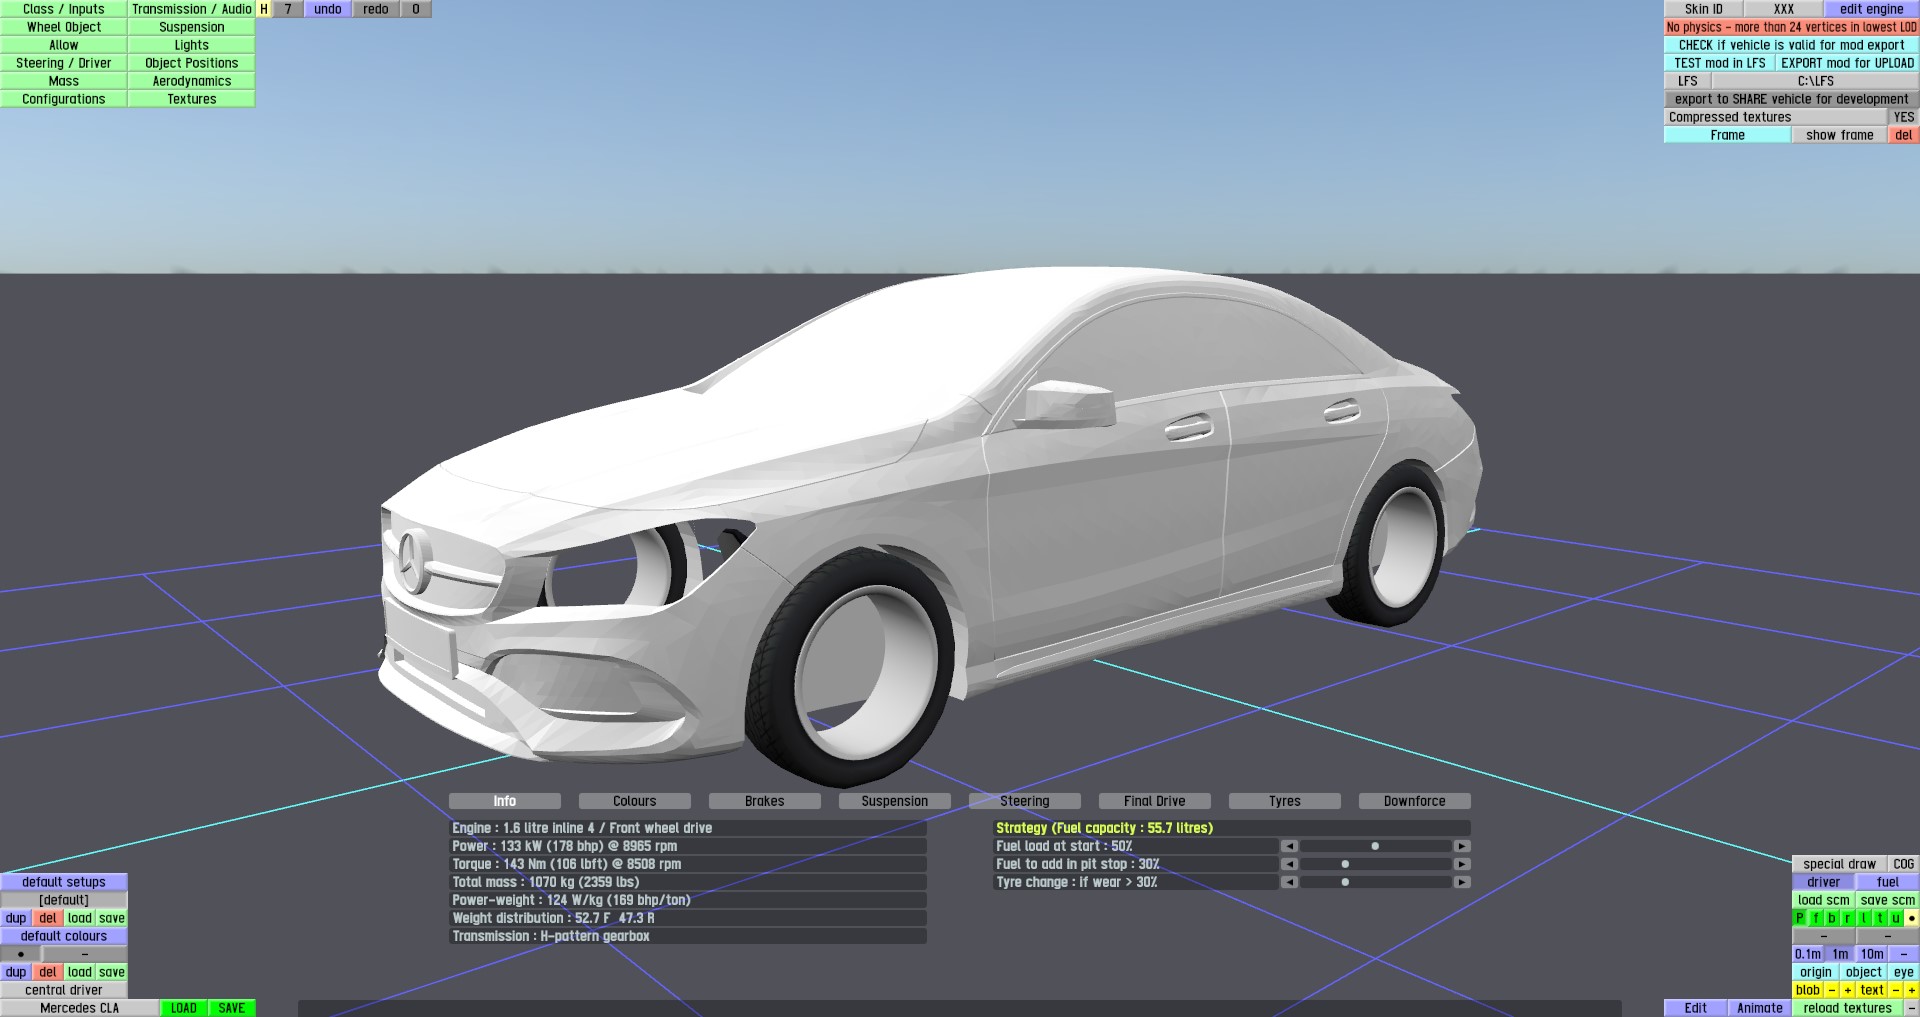Screen dimensions: 1920x1017
Task: Toggle the show frame option
Action: (x=1840, y=135)
